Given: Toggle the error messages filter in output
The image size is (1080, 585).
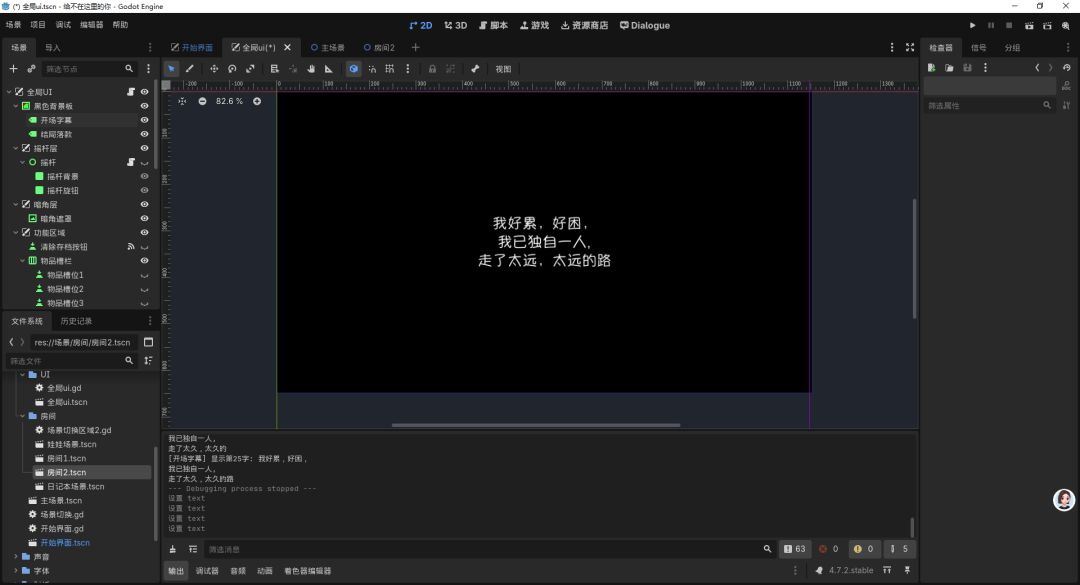Looking at the screenshot, I should pos(829,549).
